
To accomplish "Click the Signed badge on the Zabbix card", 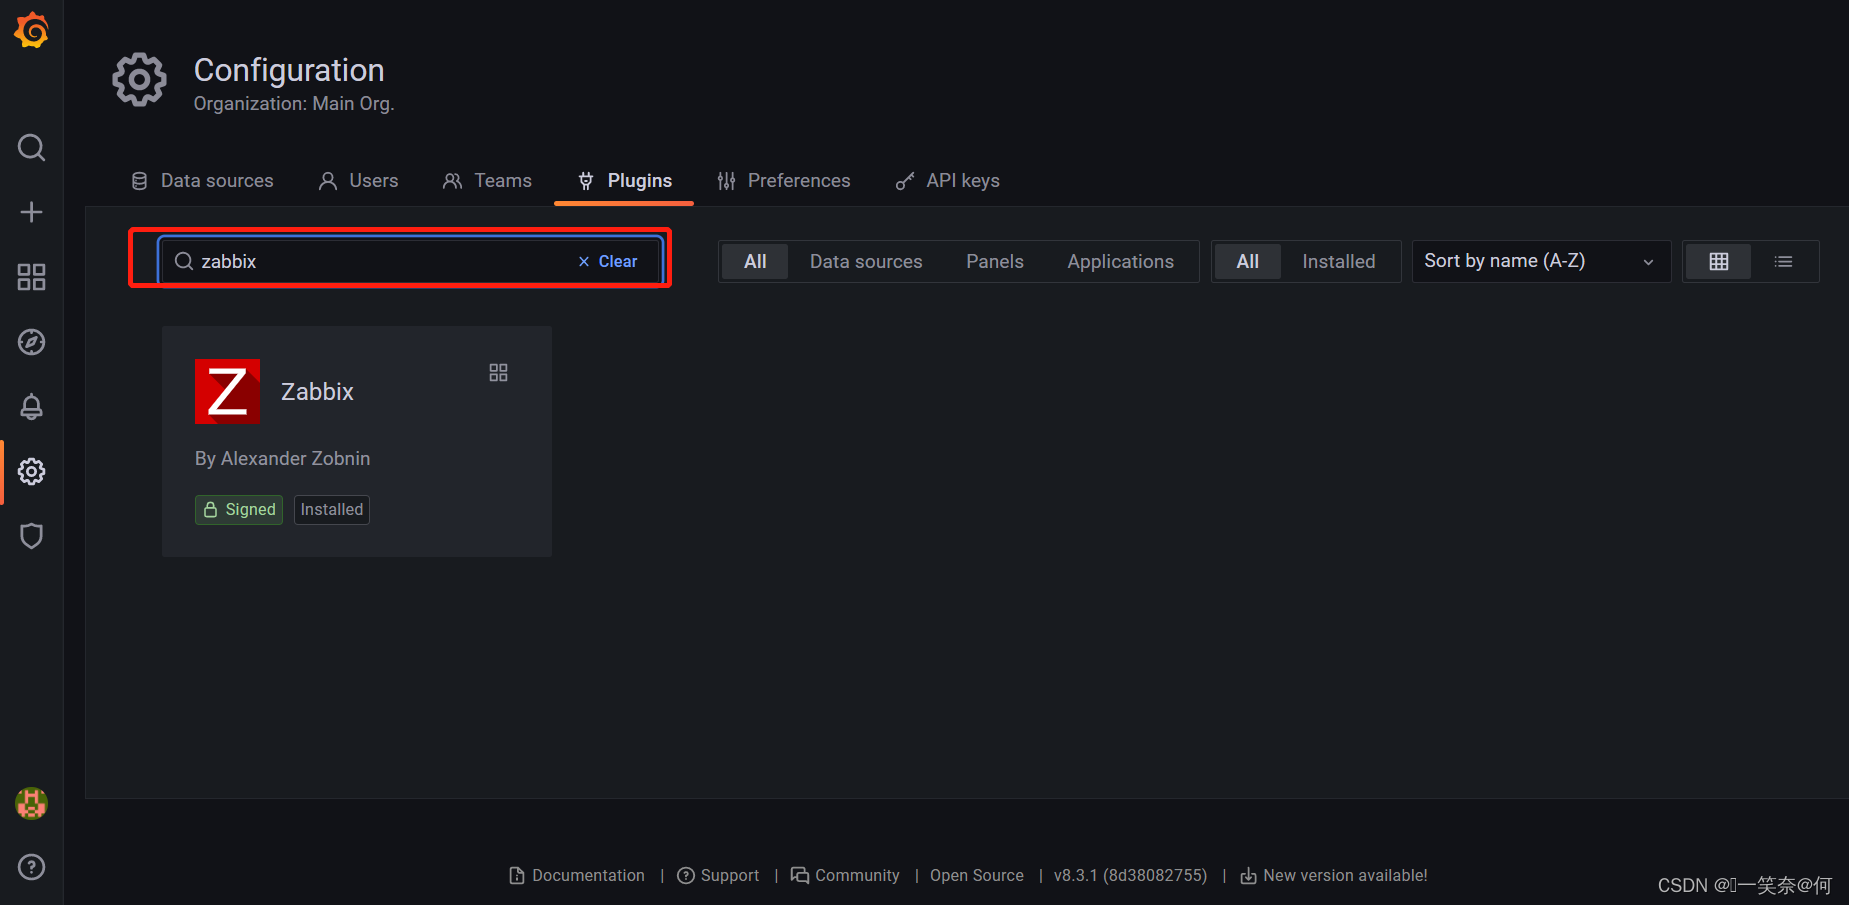I will pyautogui.click(x=239, y=509).
